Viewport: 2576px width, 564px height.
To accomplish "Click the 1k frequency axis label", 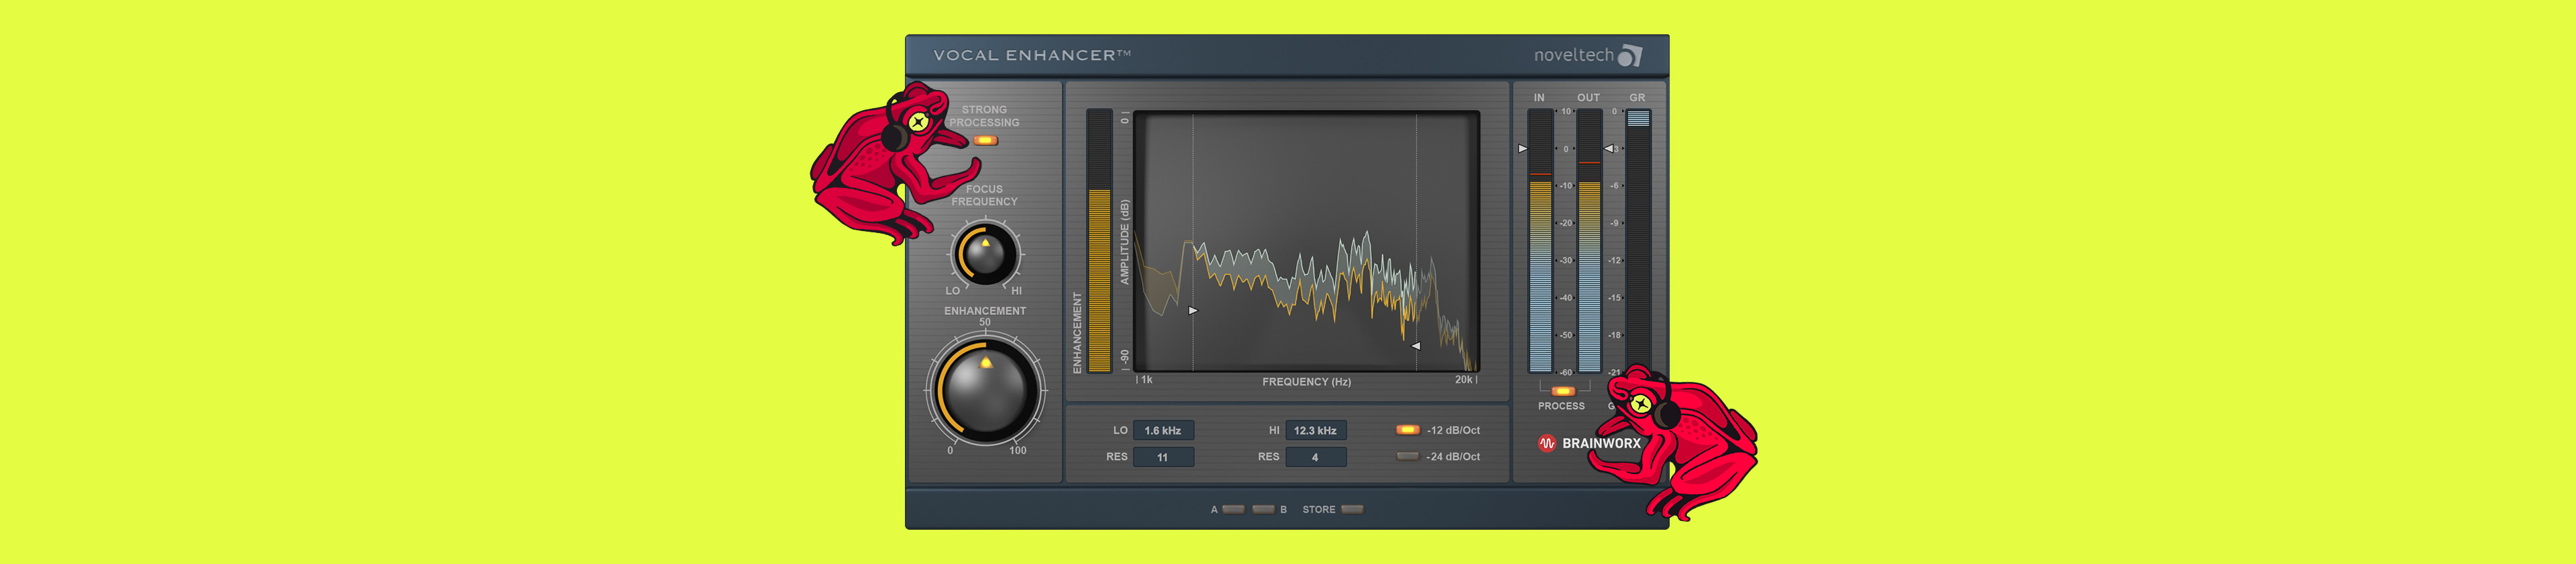I will tap(1147, 380).
